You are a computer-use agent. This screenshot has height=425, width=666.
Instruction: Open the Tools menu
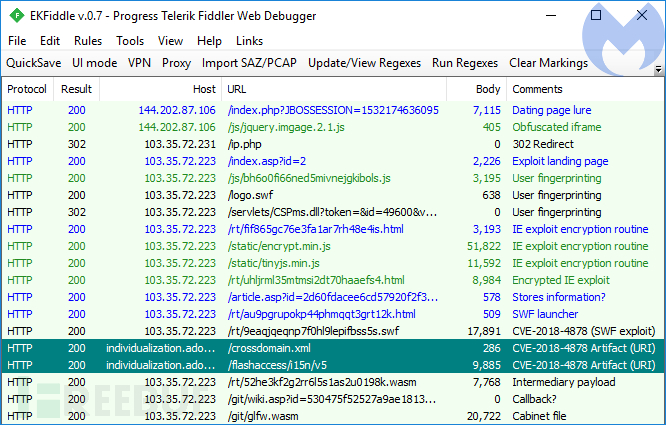(x=130, y=41)
